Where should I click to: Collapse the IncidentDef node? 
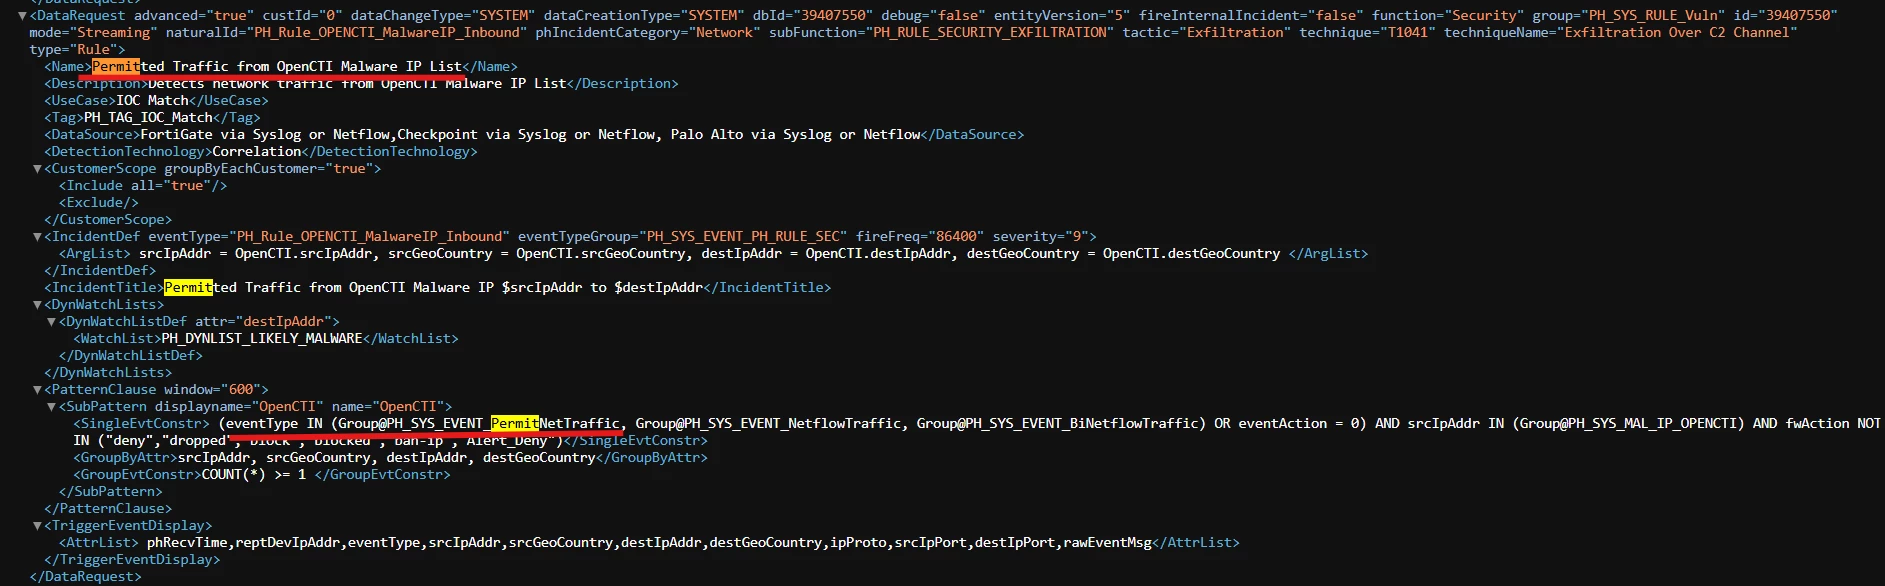click(x=37, y=237)
